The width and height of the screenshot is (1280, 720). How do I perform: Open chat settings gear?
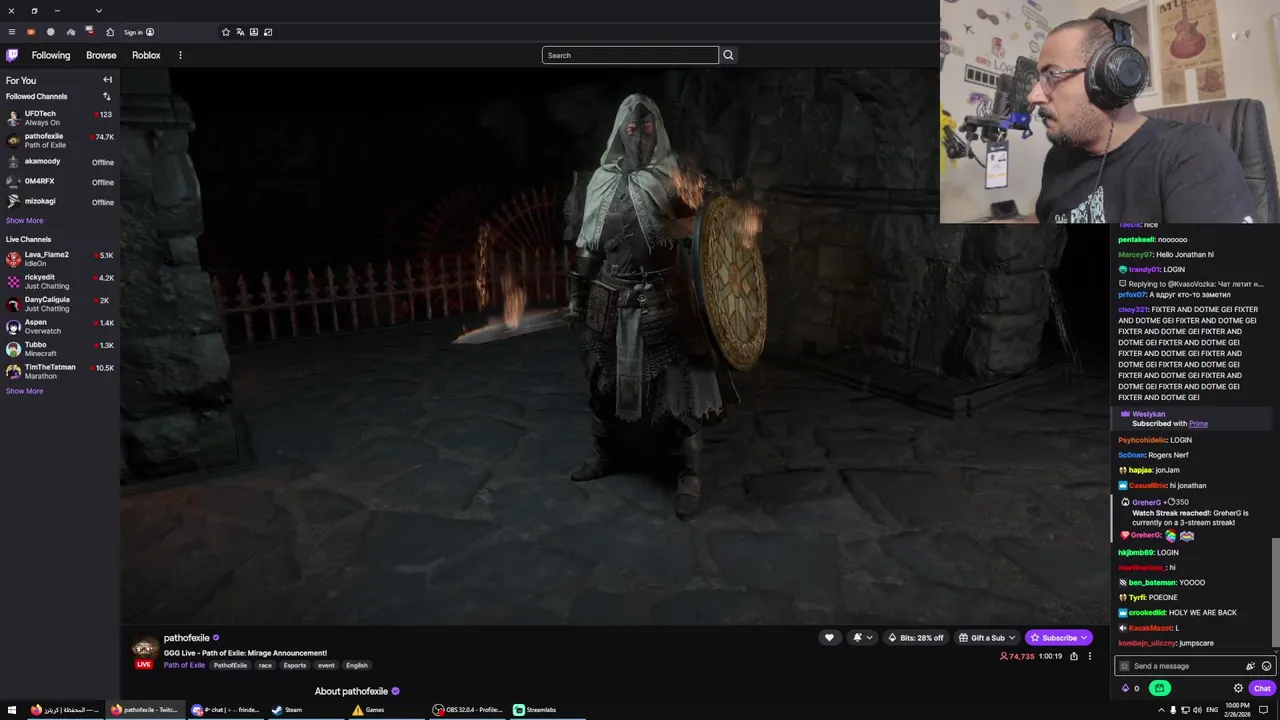pyautogui.click(x=1238, y=688)
